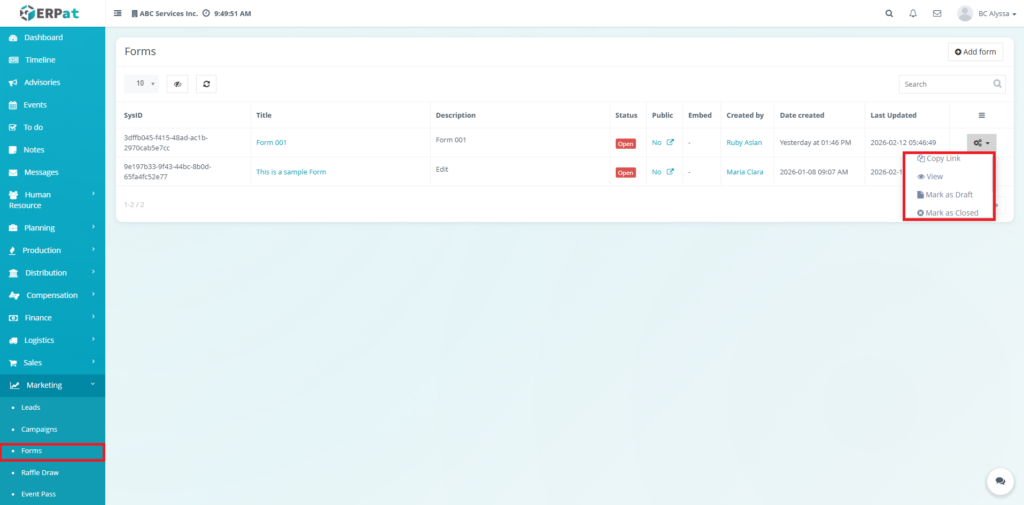Open the 'This is a sample Form' link
Viewport: 1024px width, 505px height.
[x=291, y=172]
